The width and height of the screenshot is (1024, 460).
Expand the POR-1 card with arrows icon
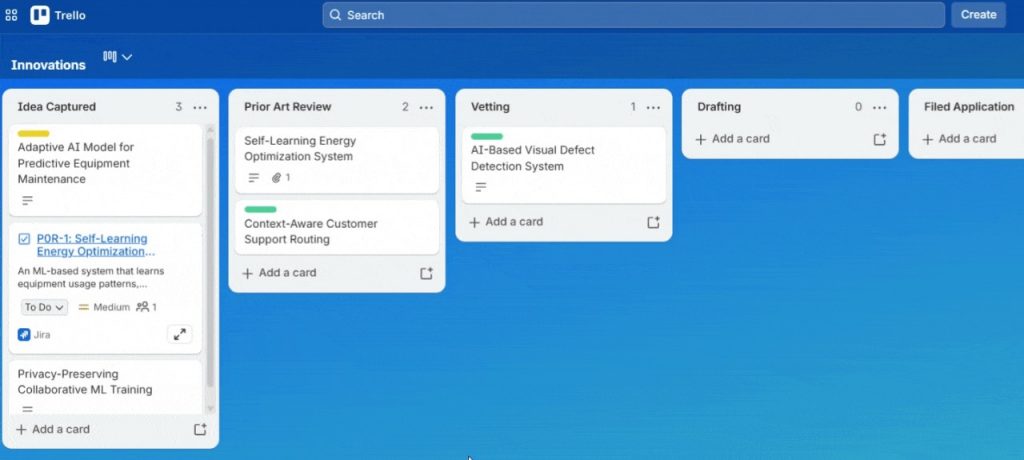180,335
